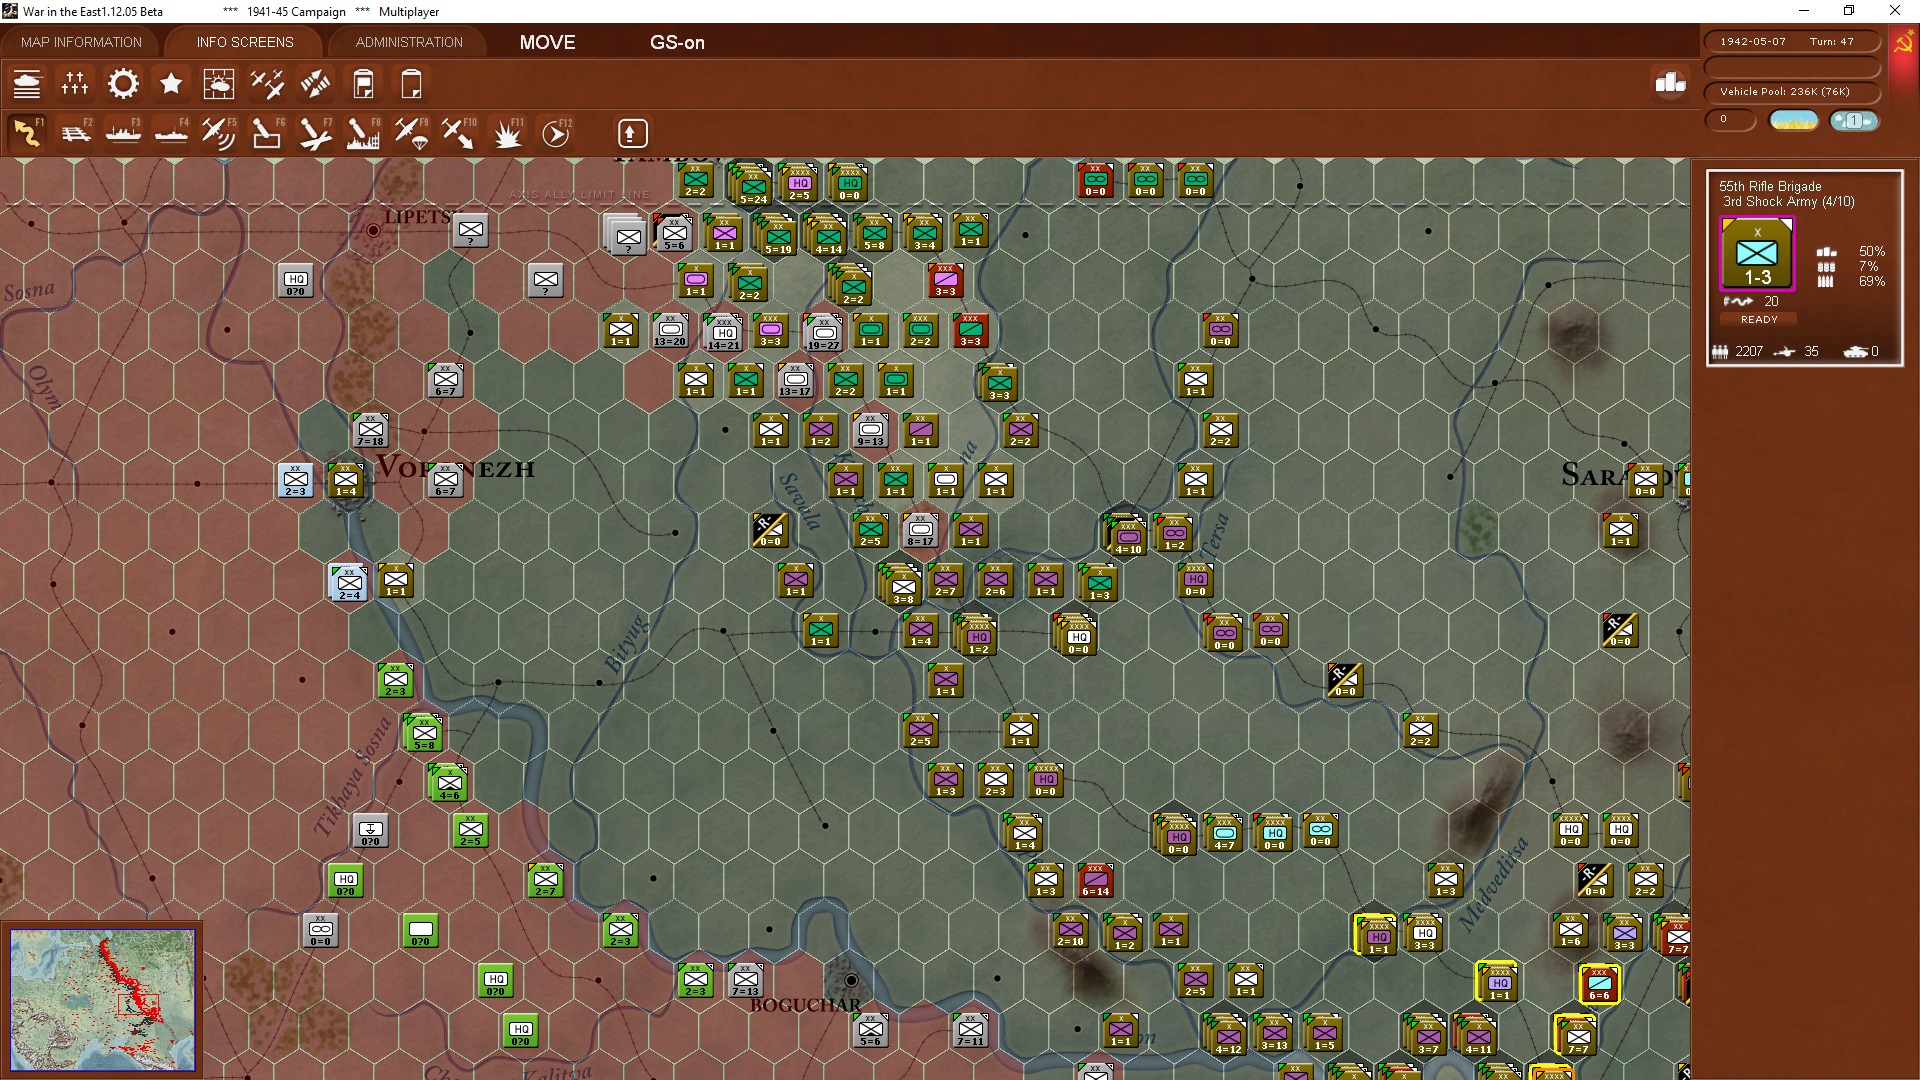The height and width of the screenshot is (1080, 1920).
Task: Select the 4=14 green unit stack
Action: (x=826, y=235)
